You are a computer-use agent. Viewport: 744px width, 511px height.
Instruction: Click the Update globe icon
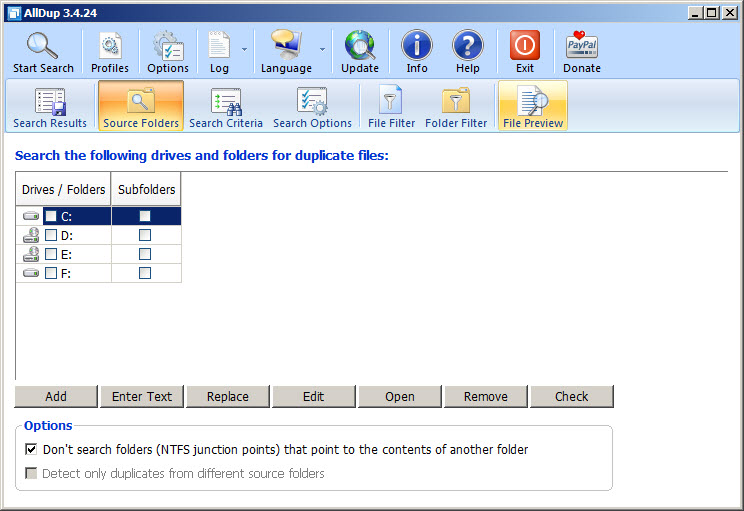[360, 46]
